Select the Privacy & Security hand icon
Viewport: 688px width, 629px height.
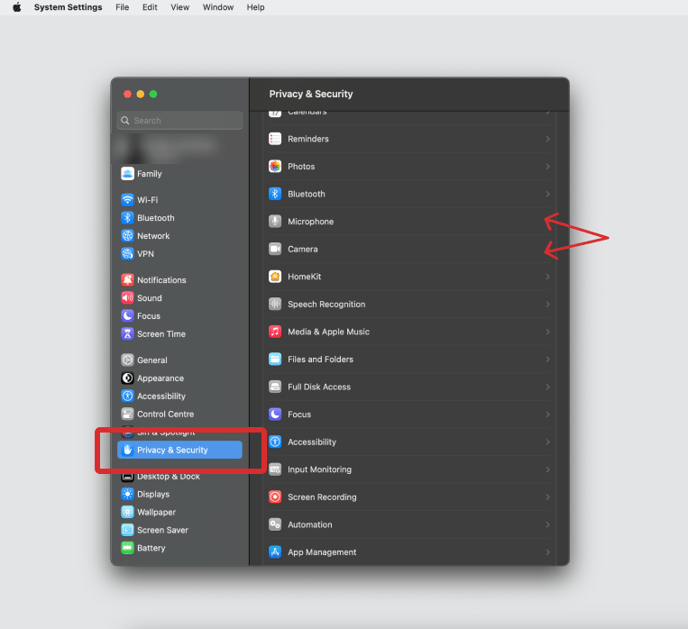127,450
